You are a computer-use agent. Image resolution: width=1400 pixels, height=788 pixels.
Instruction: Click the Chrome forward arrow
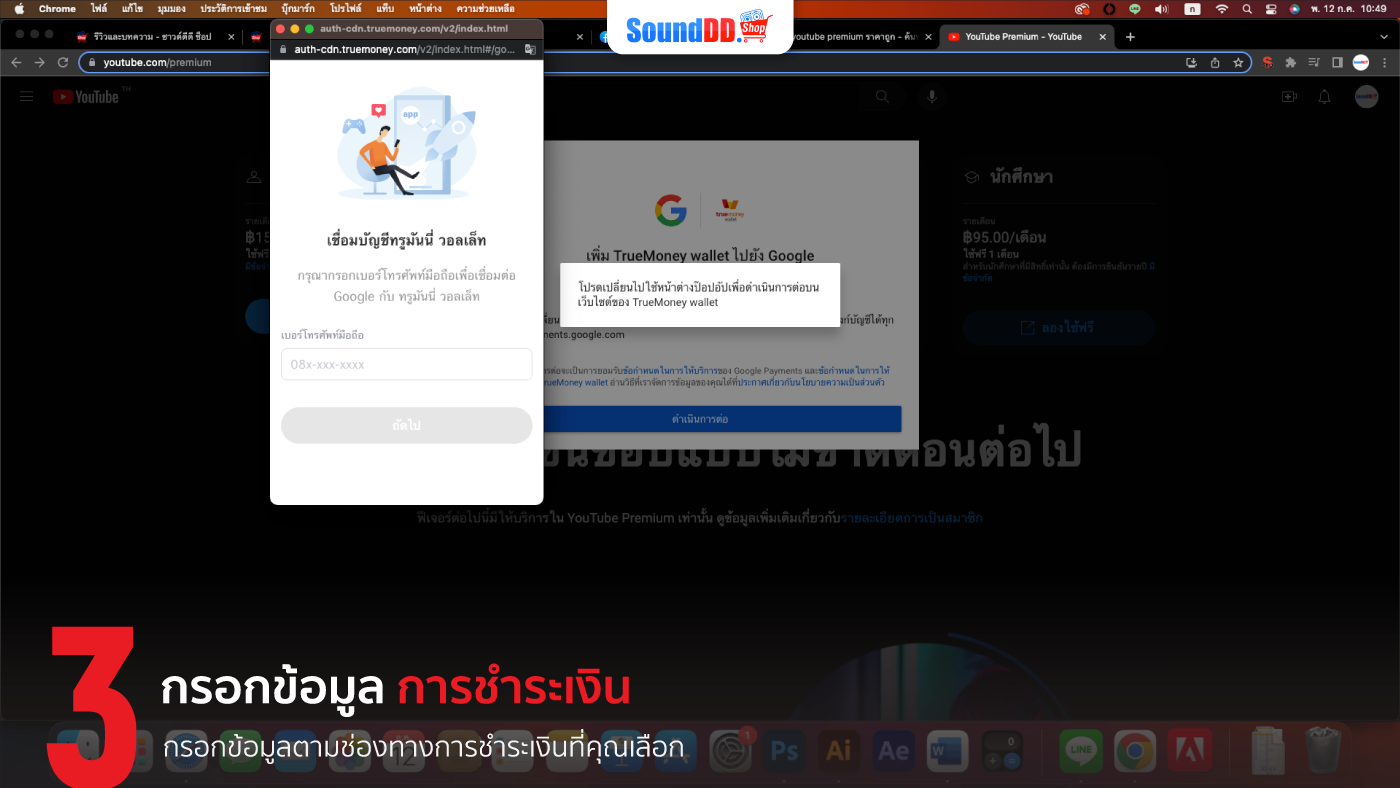39,62
